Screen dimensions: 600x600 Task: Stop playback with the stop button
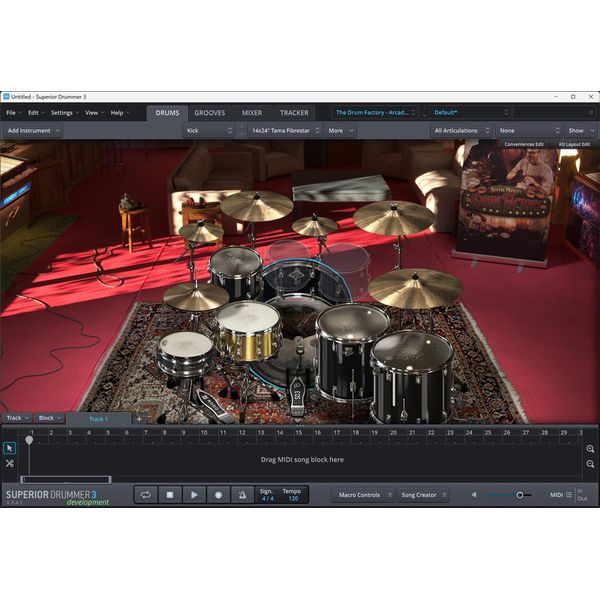click(x=170, y=495)
